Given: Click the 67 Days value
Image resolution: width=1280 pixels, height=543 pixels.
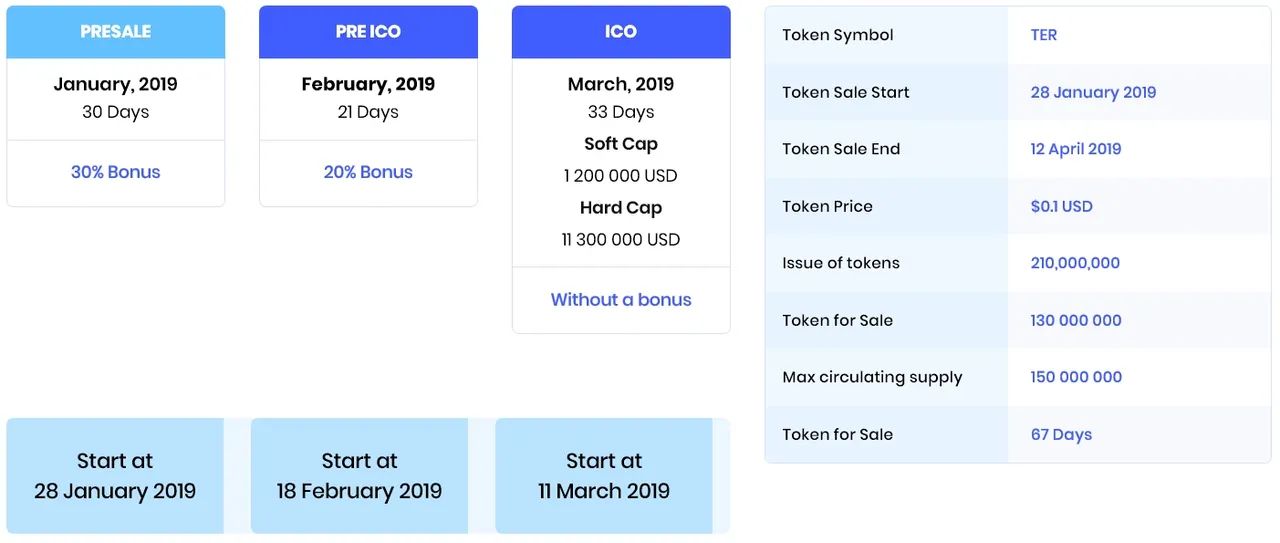Looking at the screenshot, I should [1061, 434].
